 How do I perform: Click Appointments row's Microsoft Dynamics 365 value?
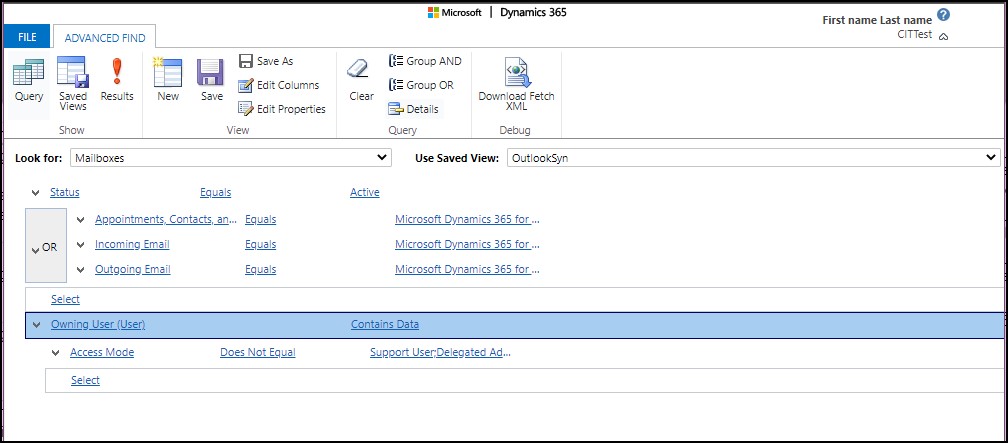click(467, 219)
